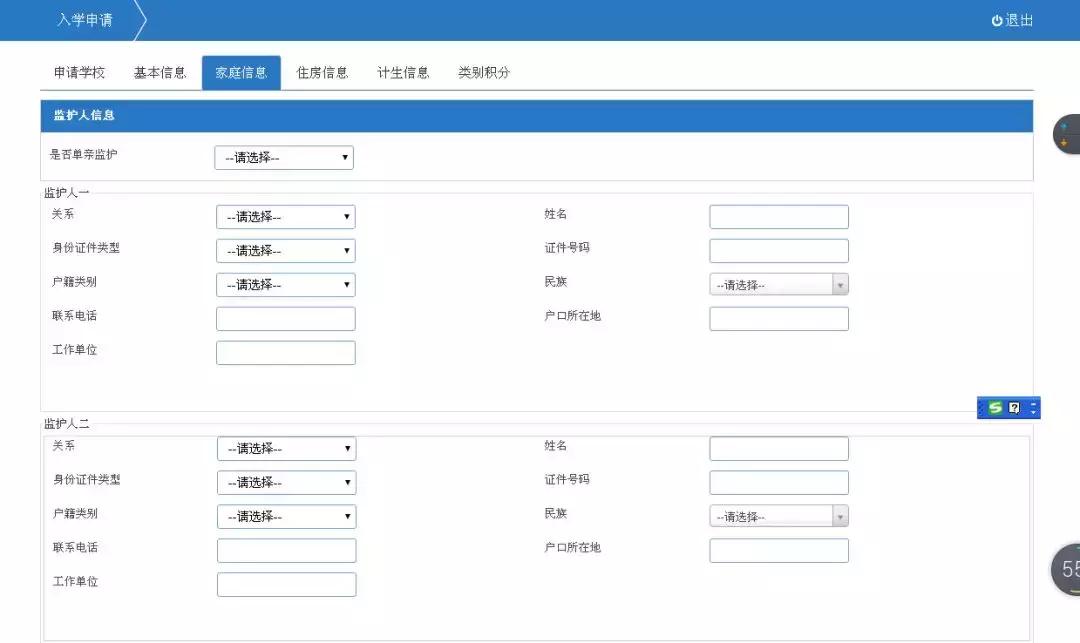1080x643 pixels.
Task: Open the 是否单亲监护 dropdown
Action: point(283,157)
